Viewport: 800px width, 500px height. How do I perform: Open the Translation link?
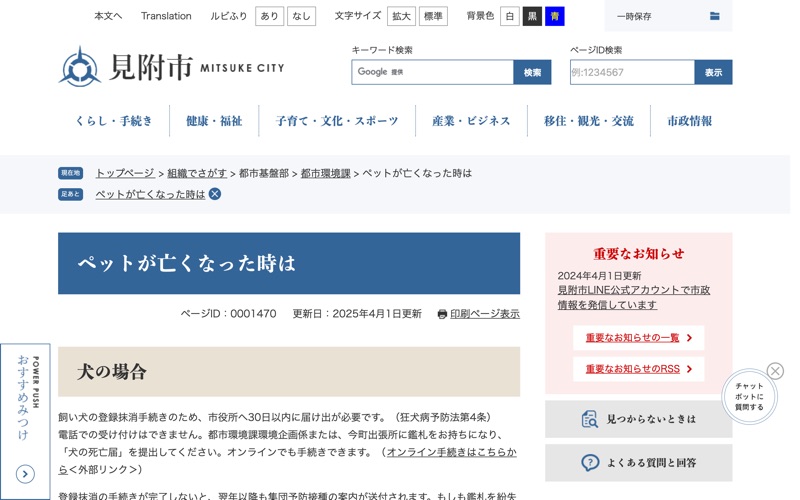[x=166, y=16]
